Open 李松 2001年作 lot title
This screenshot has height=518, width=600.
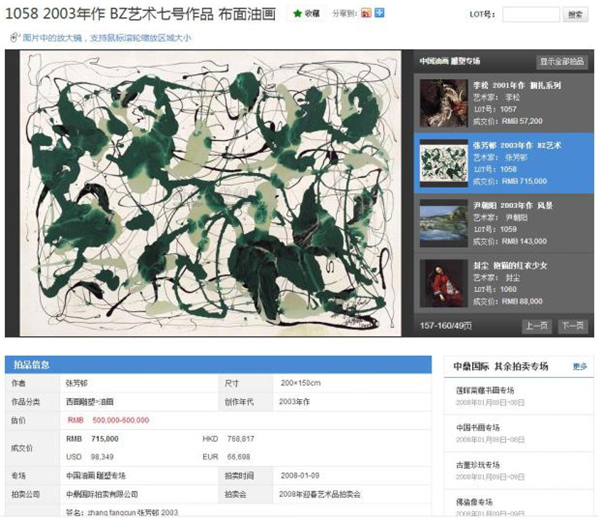point(517,85)
